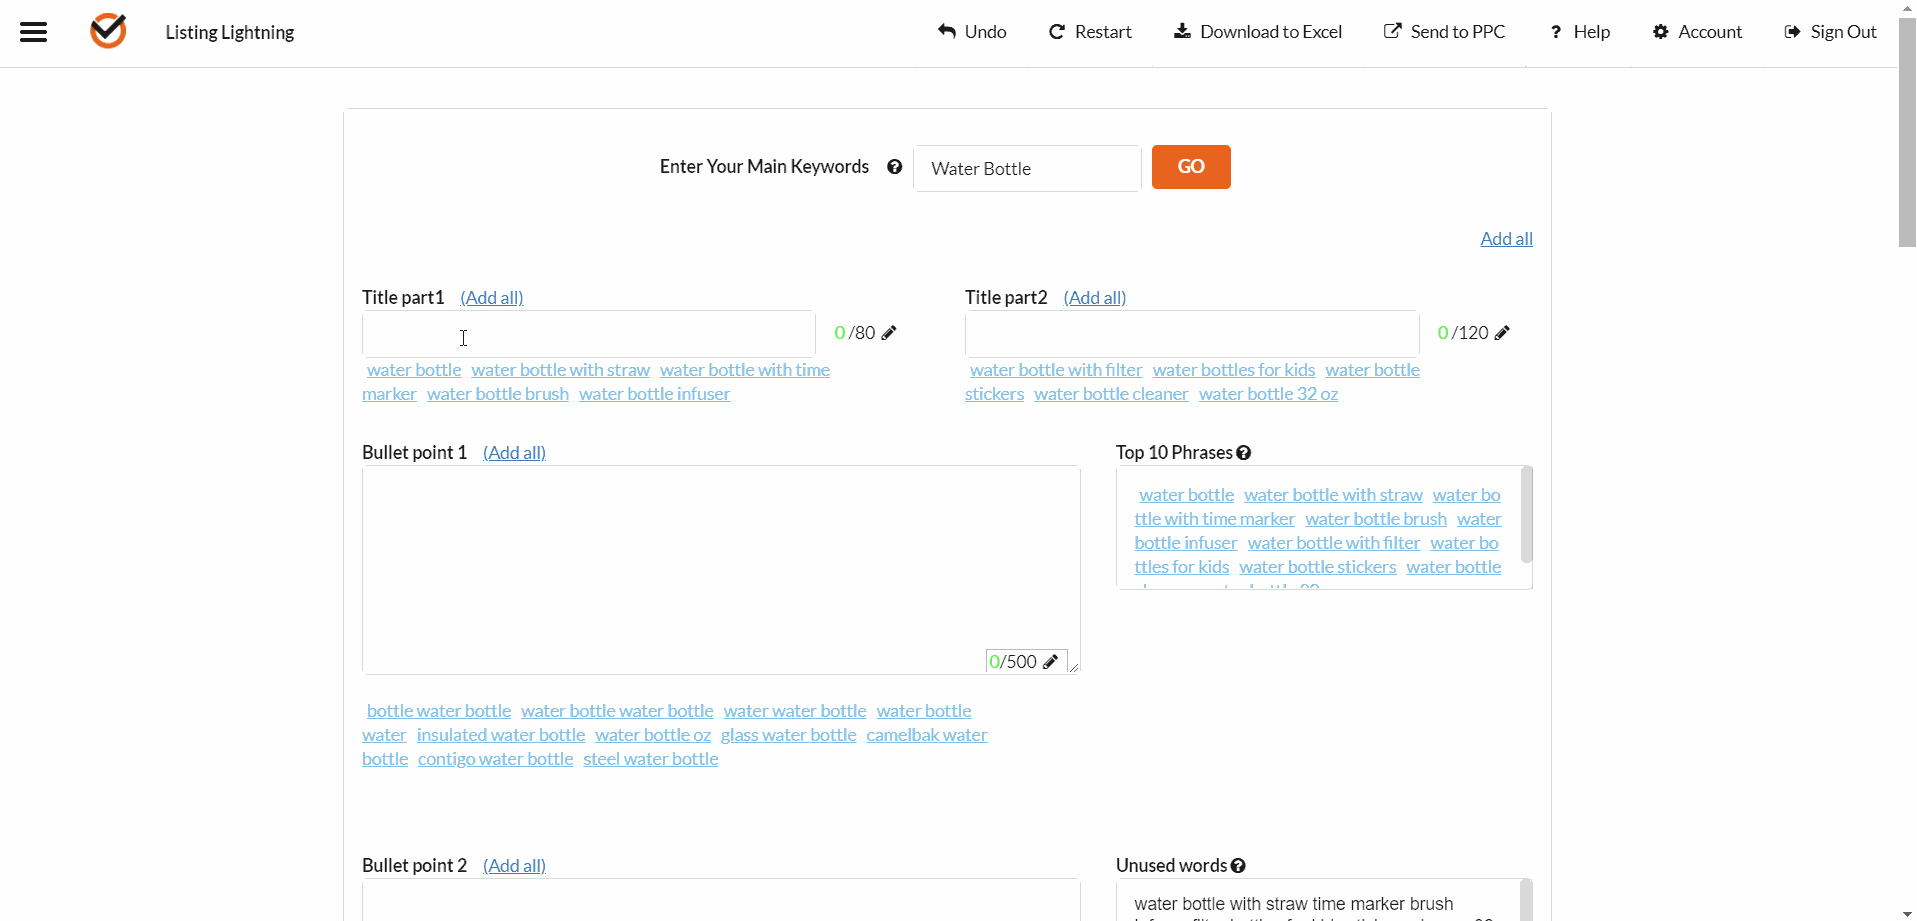The width and height of the screenshot is (1917, 921).
Task: Click 'contigo water bottle' keyword link
Action: click(x=496, y=759)
